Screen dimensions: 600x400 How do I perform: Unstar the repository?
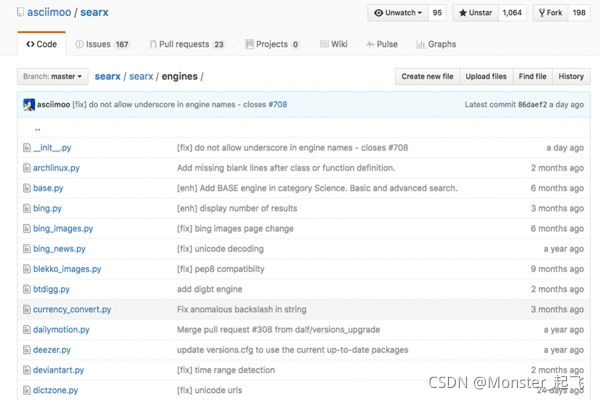[x=476, y=13]
